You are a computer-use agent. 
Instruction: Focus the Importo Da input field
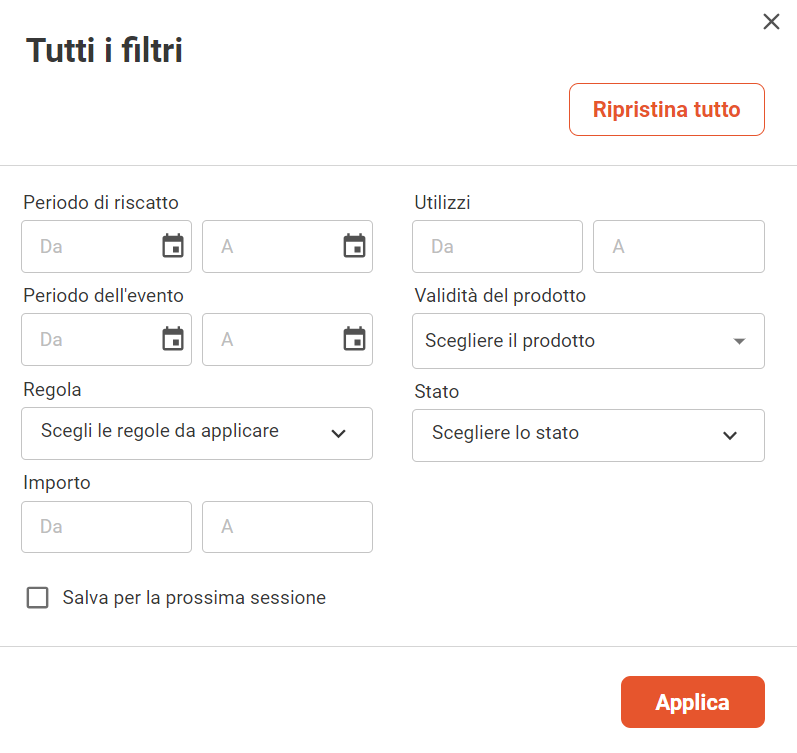click(106, 527)
